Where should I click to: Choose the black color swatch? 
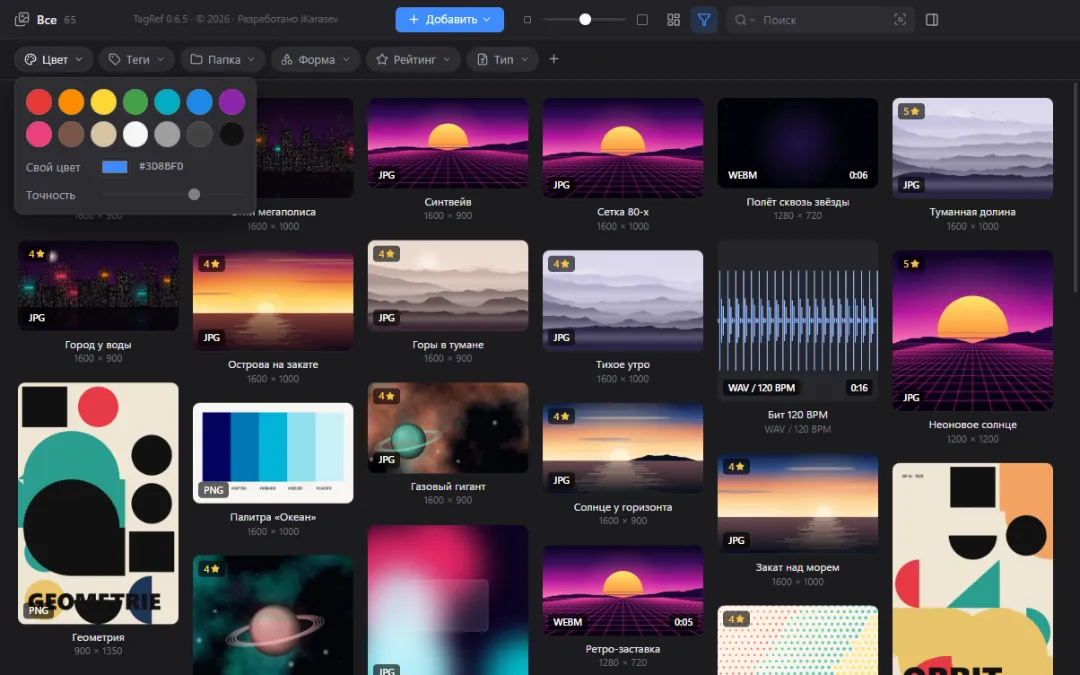pyautogui.click(x=232, y=134)
